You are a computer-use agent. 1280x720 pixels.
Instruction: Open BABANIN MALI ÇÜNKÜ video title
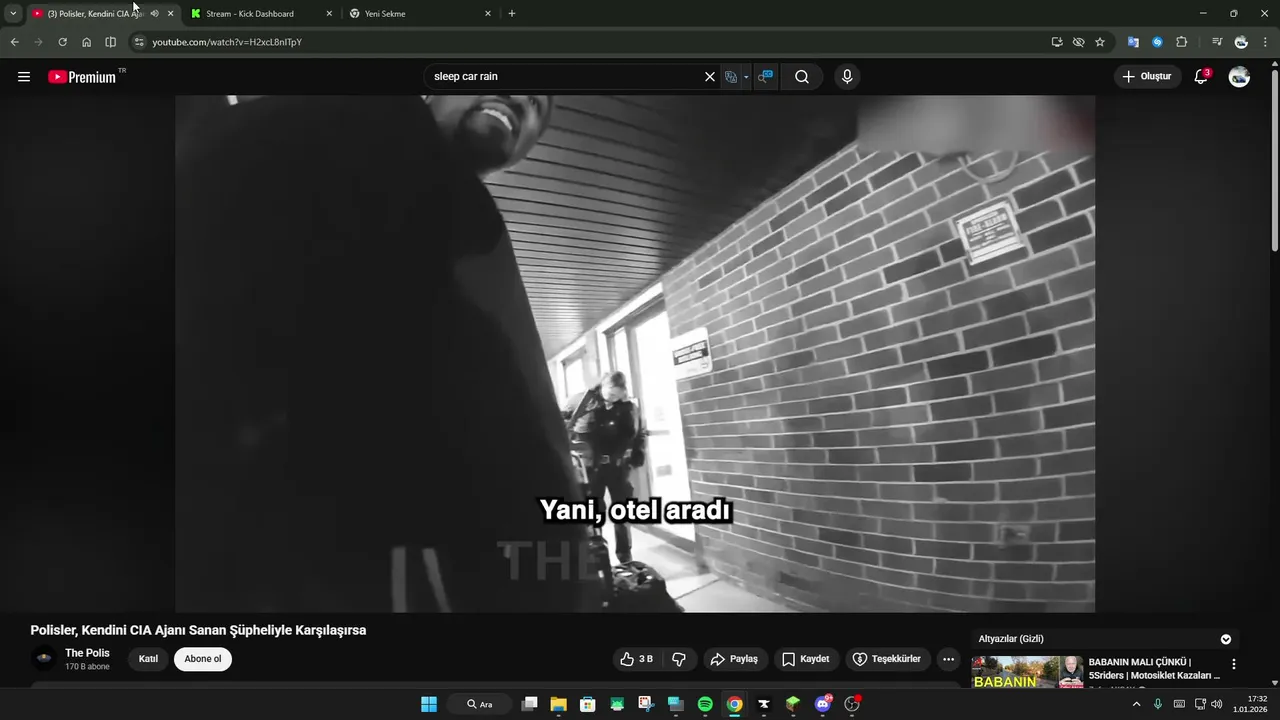(x=1154, y=669)
